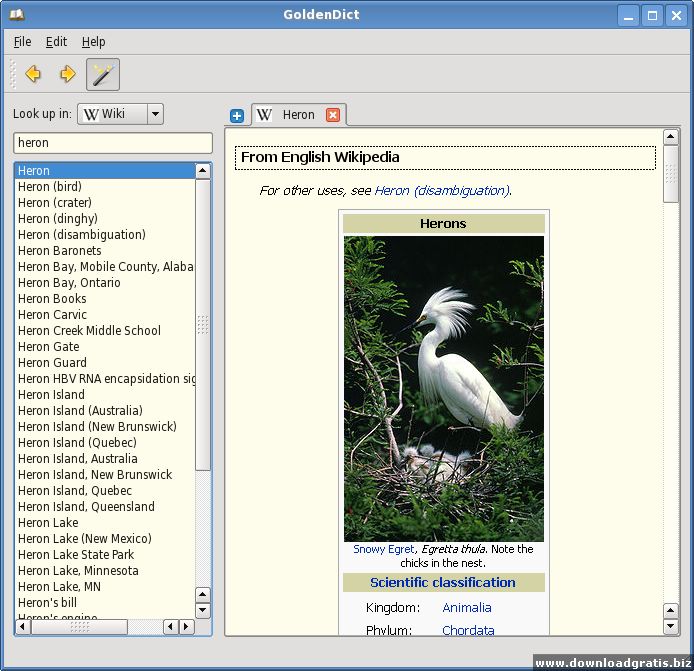The height and width of the screenshot is (671, 694).
Task: Select Heron Gate entry
Action: coord(105,347)
